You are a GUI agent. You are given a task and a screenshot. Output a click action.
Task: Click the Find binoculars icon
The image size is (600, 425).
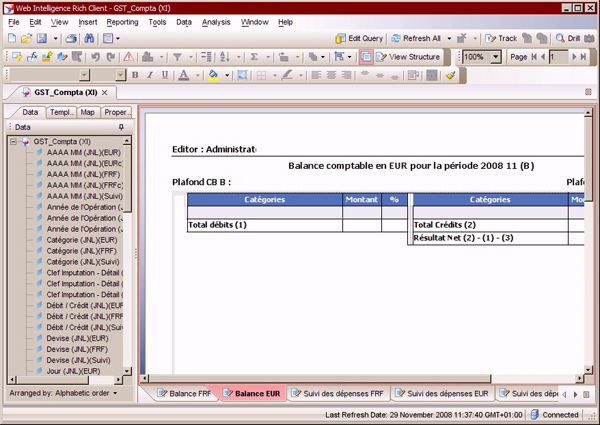point(88,38)
